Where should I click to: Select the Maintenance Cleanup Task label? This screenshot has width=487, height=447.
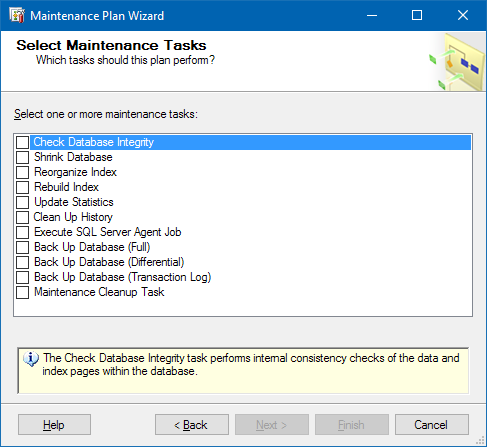pos(99,292)
